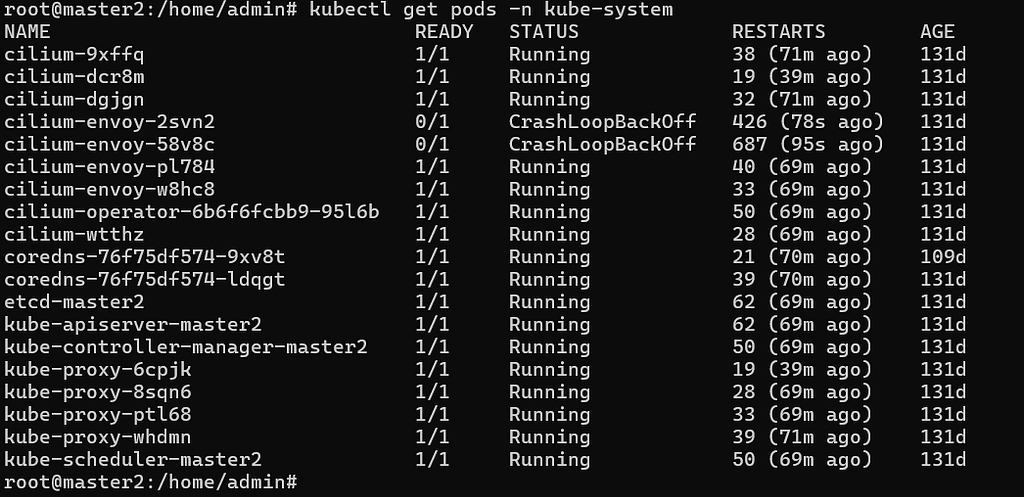Click the second CrashLoopBackOff status text
The height and width of the screenshot is (497, 1024).
pyautogui.click(x=602, y=144)
